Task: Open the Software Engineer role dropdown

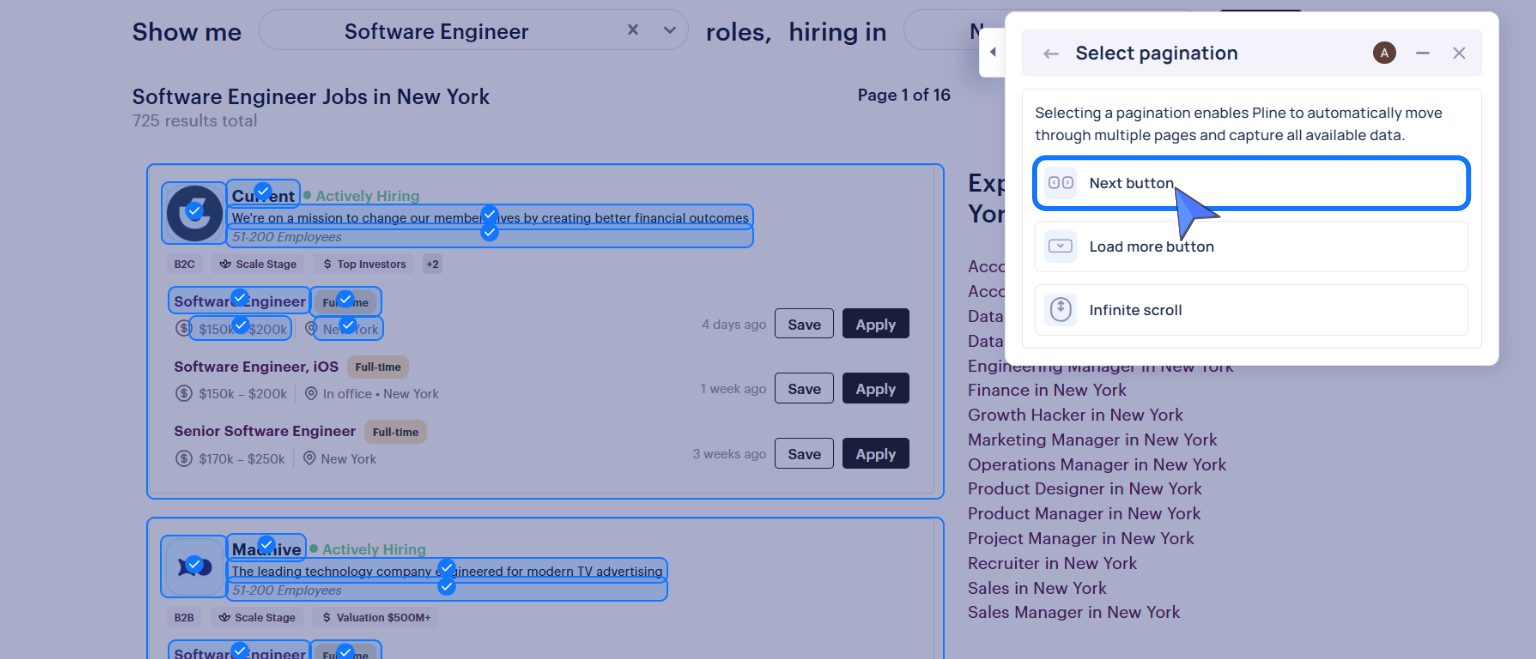Action: pos(670,30)
